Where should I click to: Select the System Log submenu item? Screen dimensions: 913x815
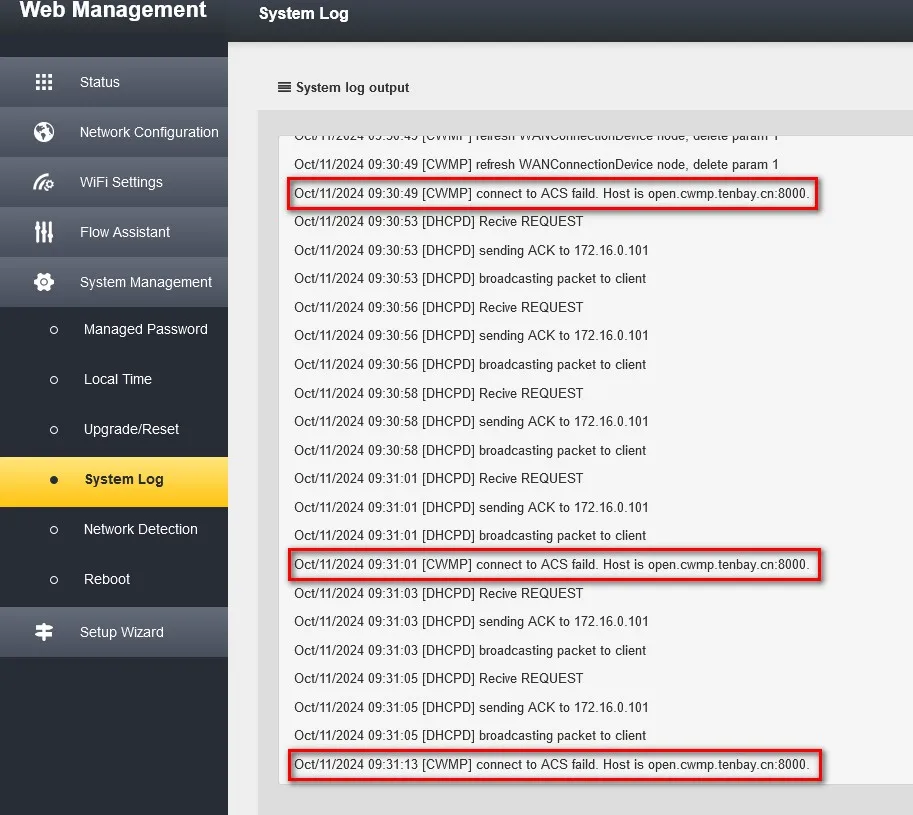tap(114, 482)
